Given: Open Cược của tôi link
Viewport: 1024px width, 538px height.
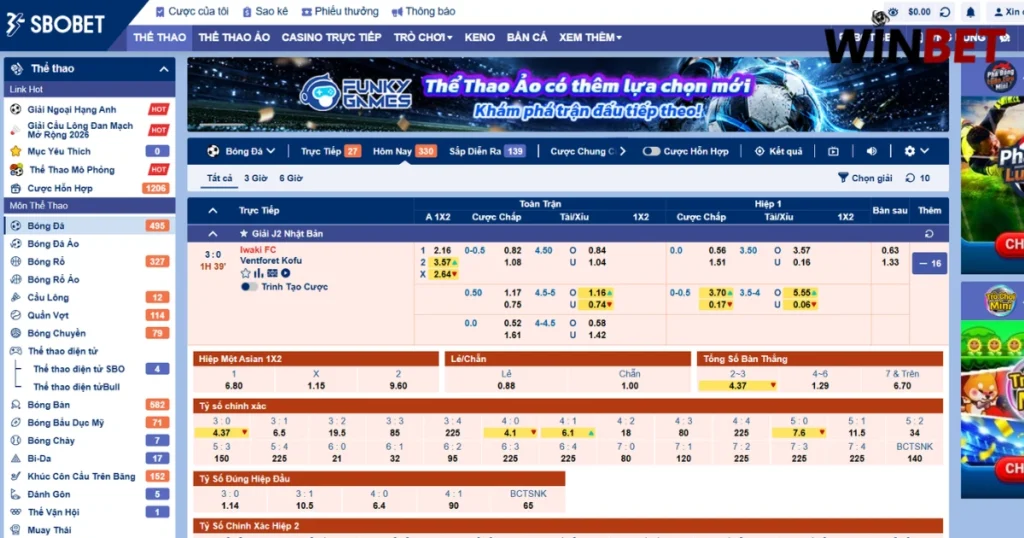Looking at the screenshot, I should (x=192, y=11).
